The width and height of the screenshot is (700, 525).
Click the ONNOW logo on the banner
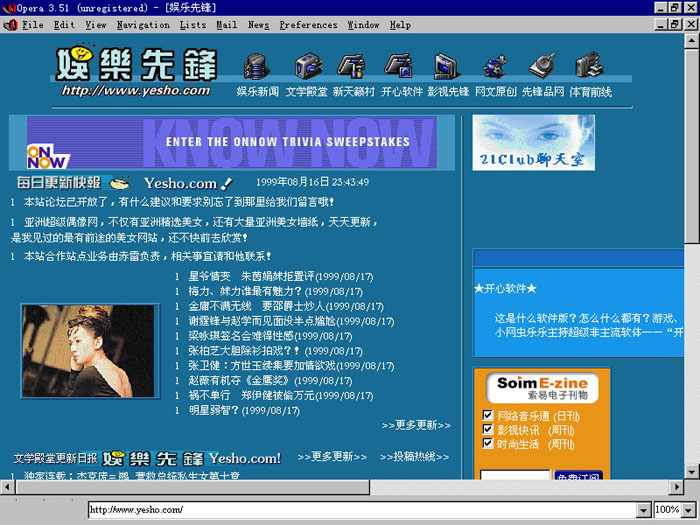[x=48, y=157]
